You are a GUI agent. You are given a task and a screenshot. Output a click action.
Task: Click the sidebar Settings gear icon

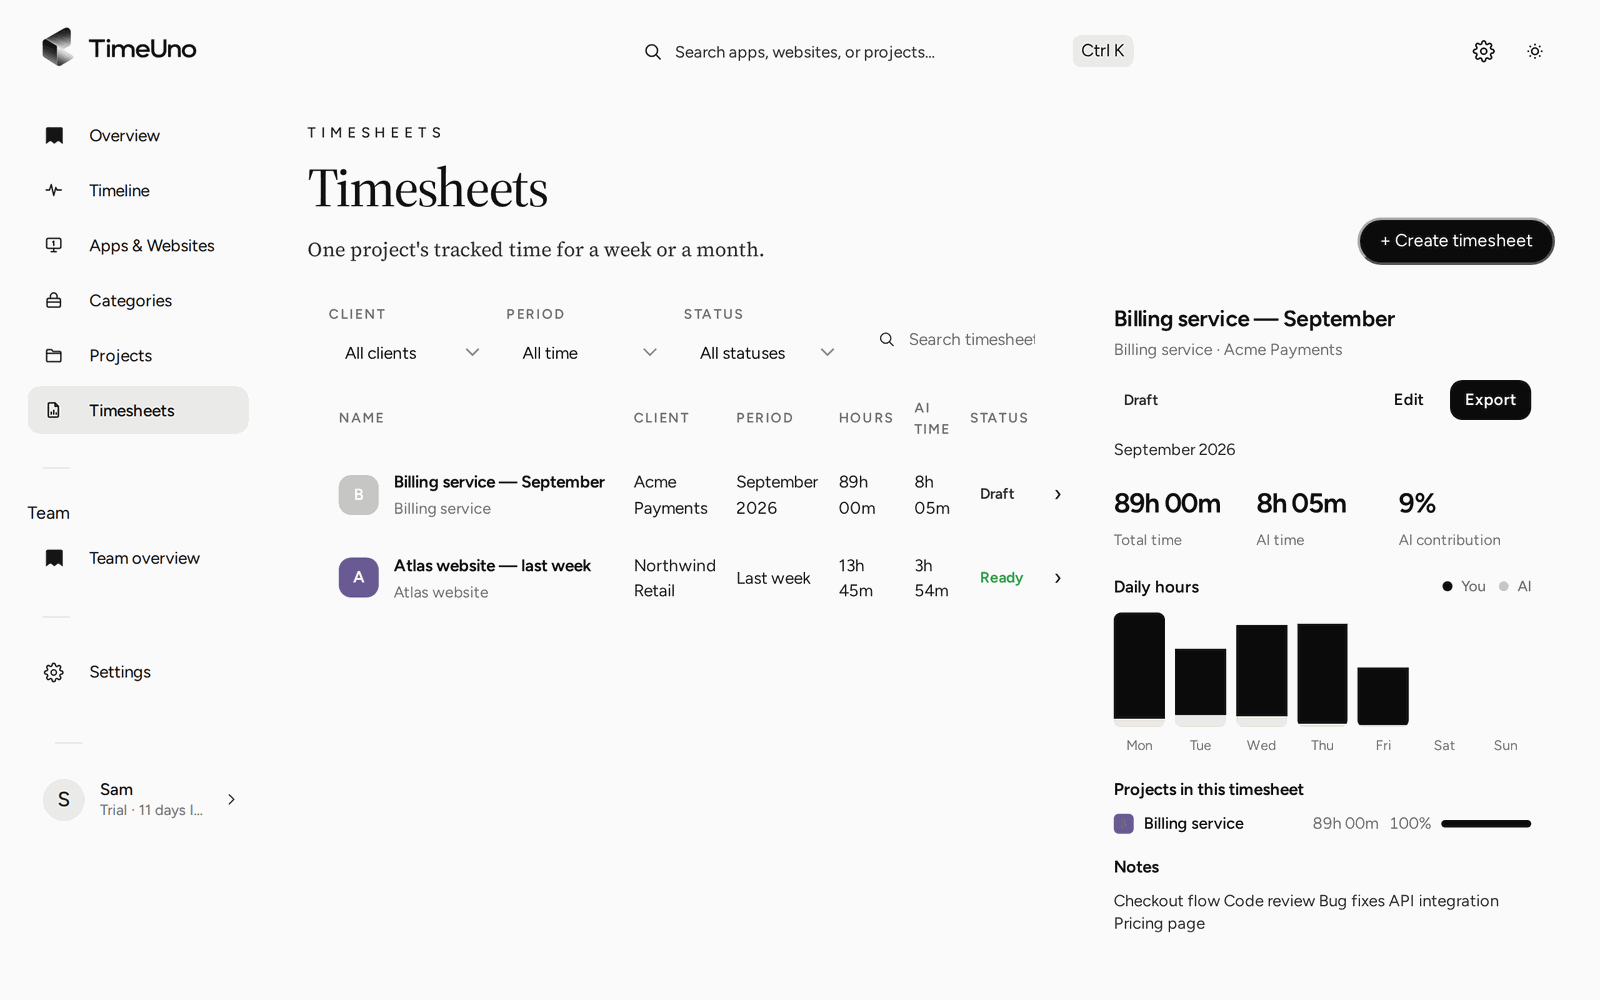tap(54, 672)
